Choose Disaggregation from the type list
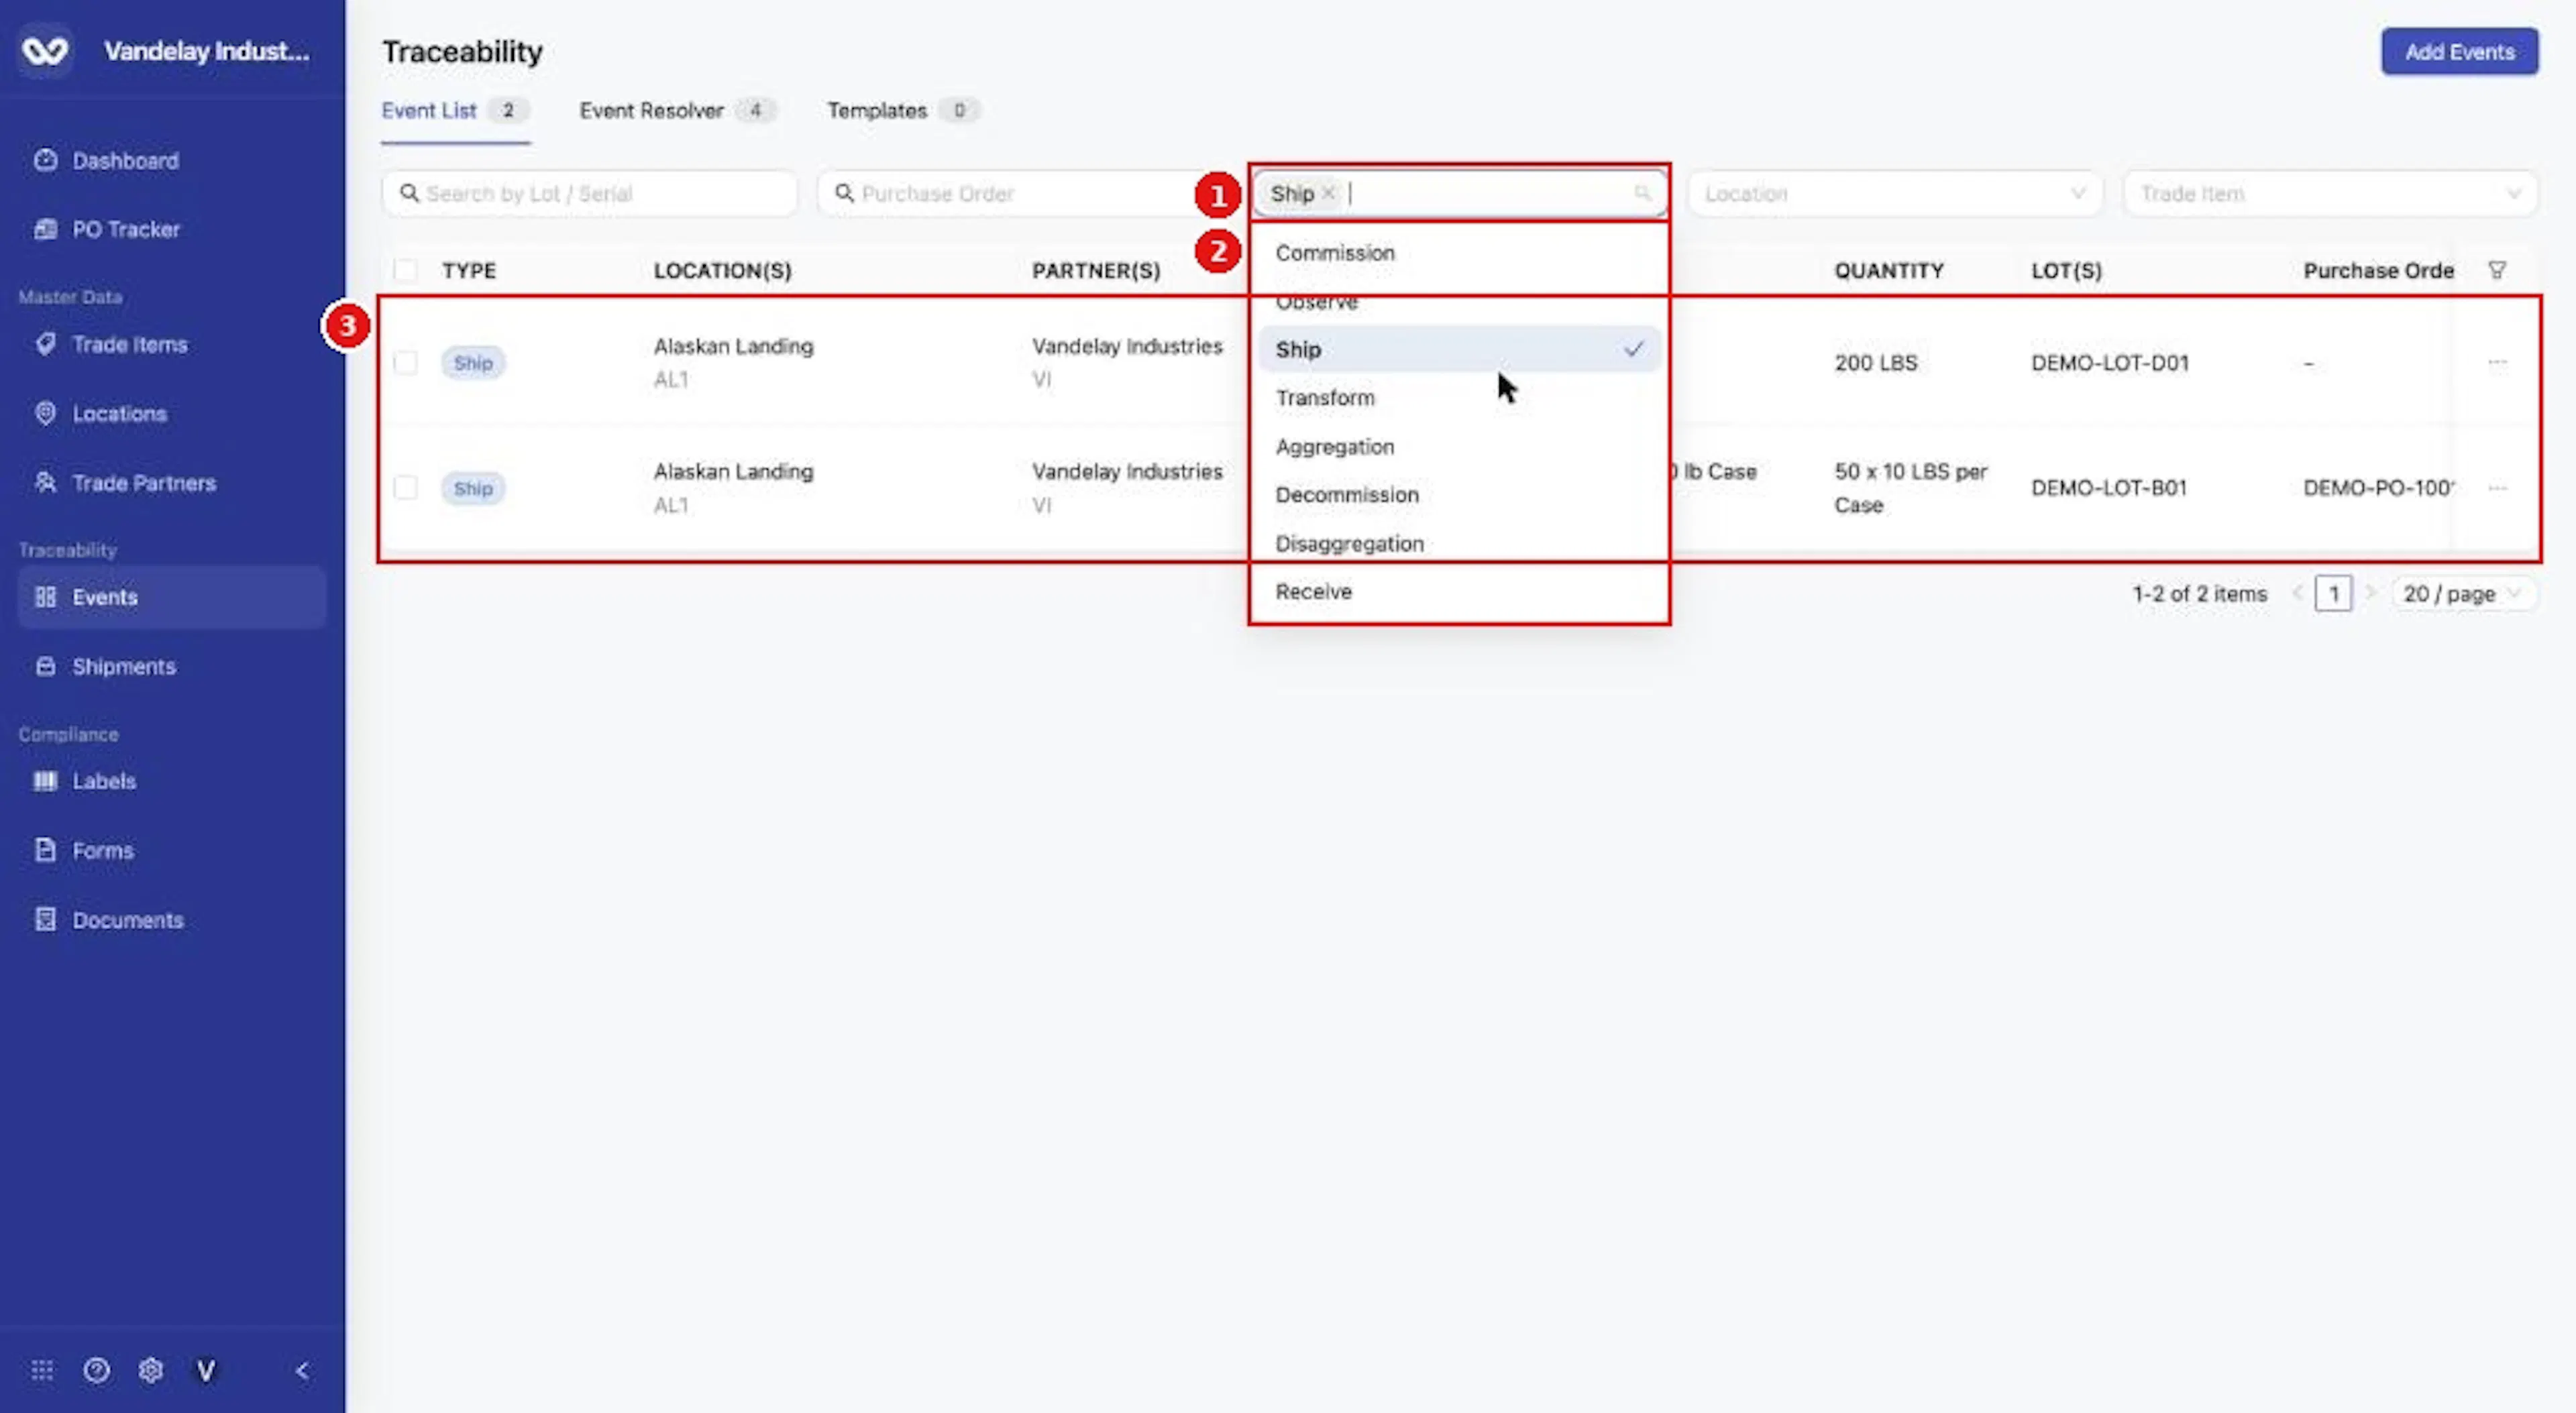 (x=1459, y=544)
